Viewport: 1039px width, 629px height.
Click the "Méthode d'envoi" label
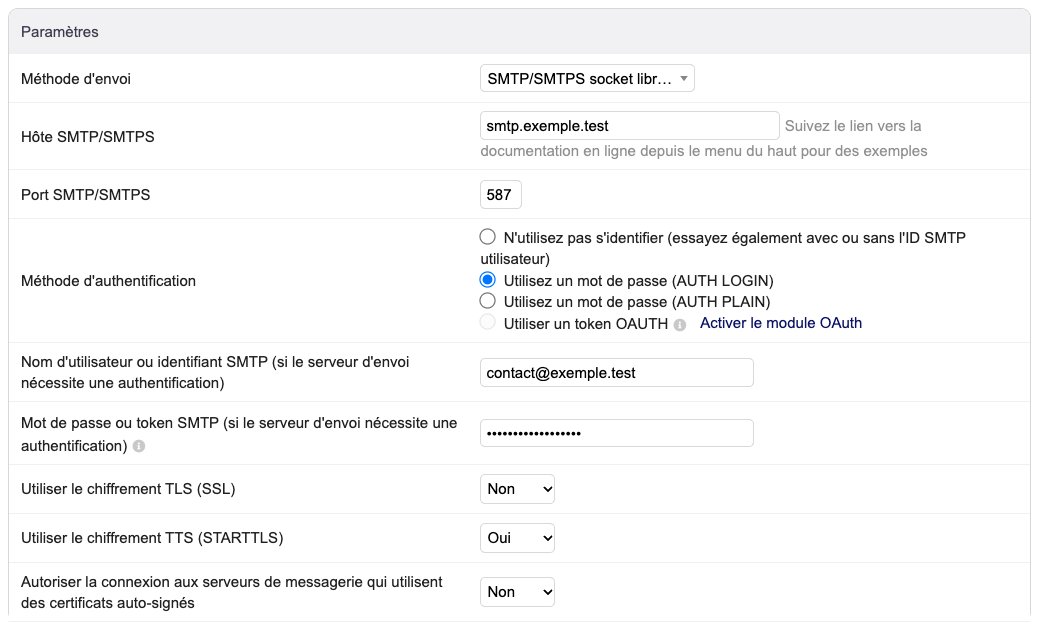pyautogui.click(x=76, y=79)
